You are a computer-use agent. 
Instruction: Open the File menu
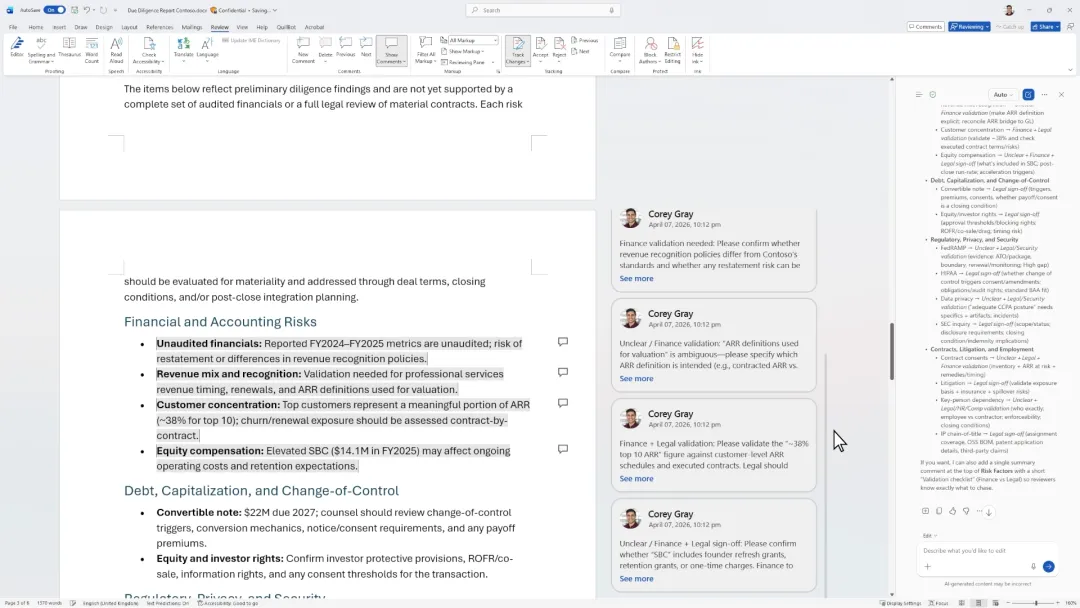click(x=13, y=28)
